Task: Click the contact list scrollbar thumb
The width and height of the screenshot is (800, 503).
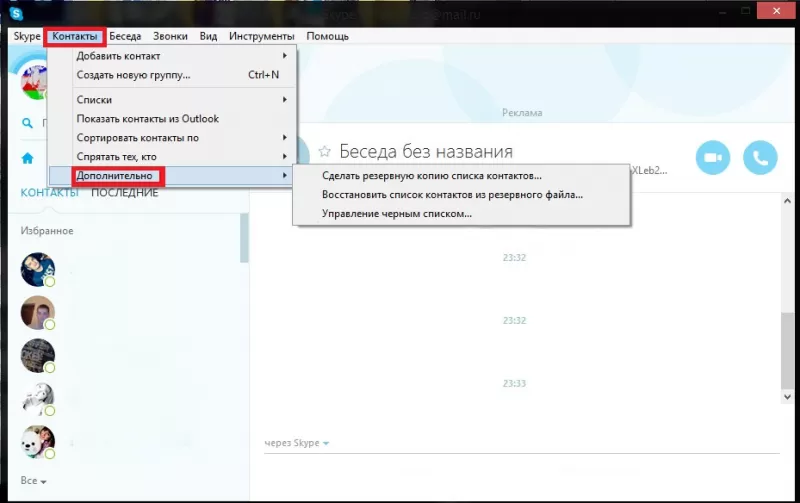Action: tap(244, 238)
